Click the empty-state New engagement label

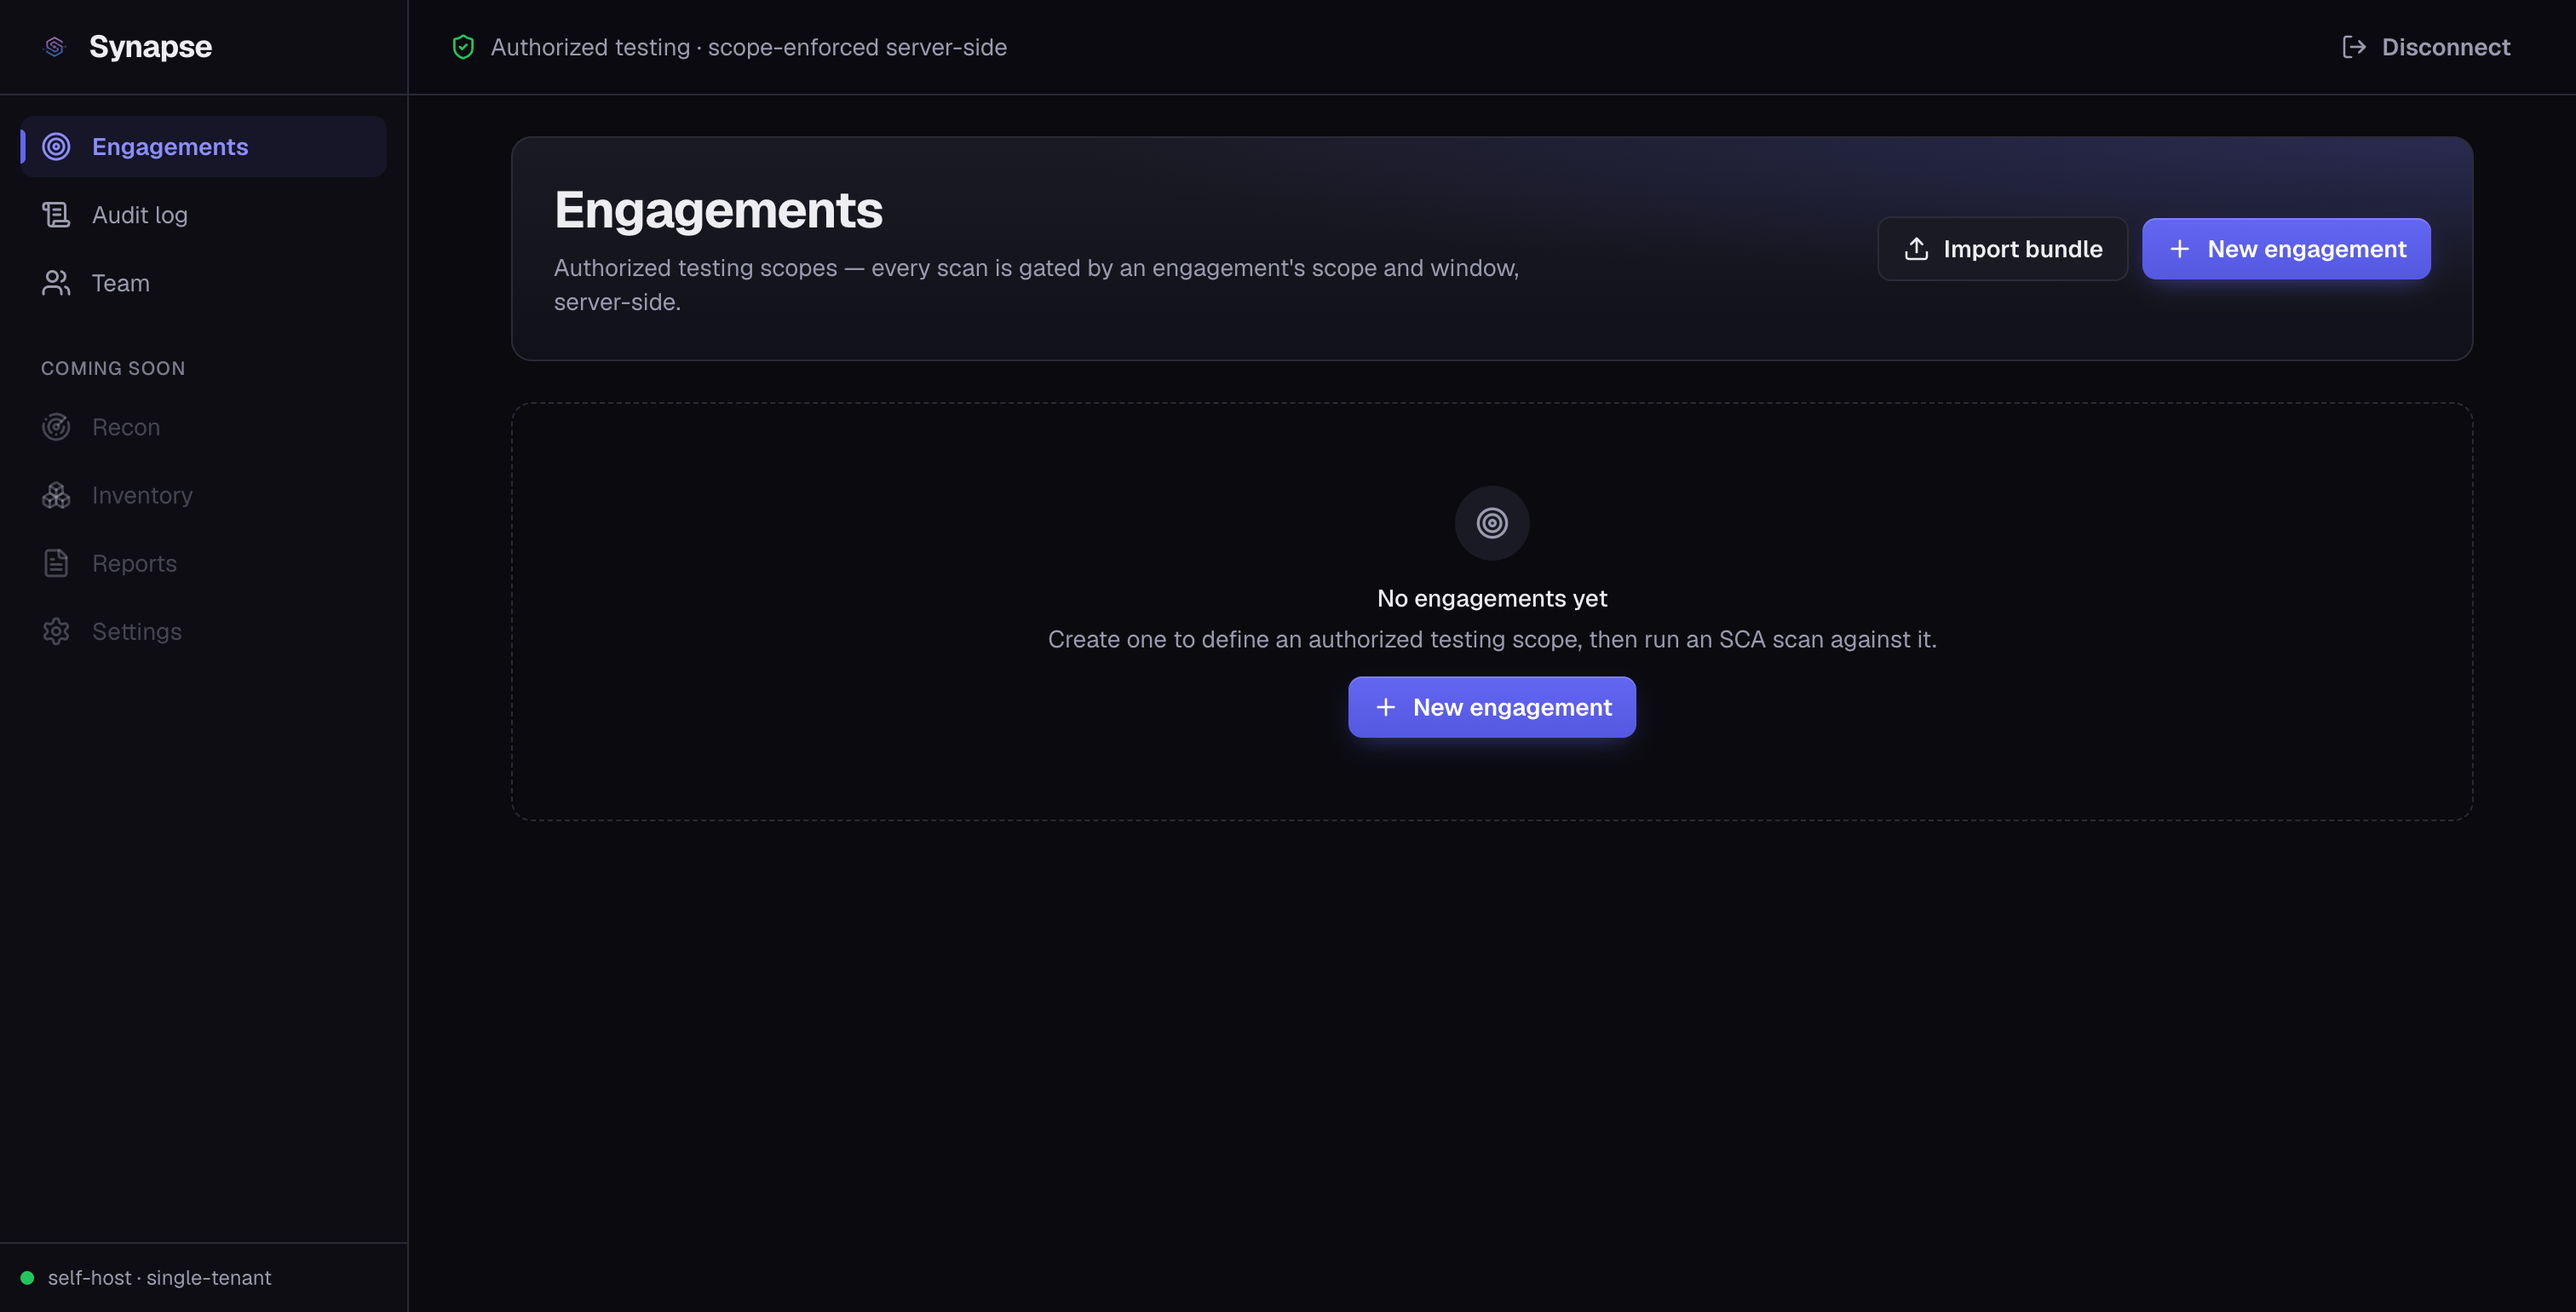click(1512, 707)
